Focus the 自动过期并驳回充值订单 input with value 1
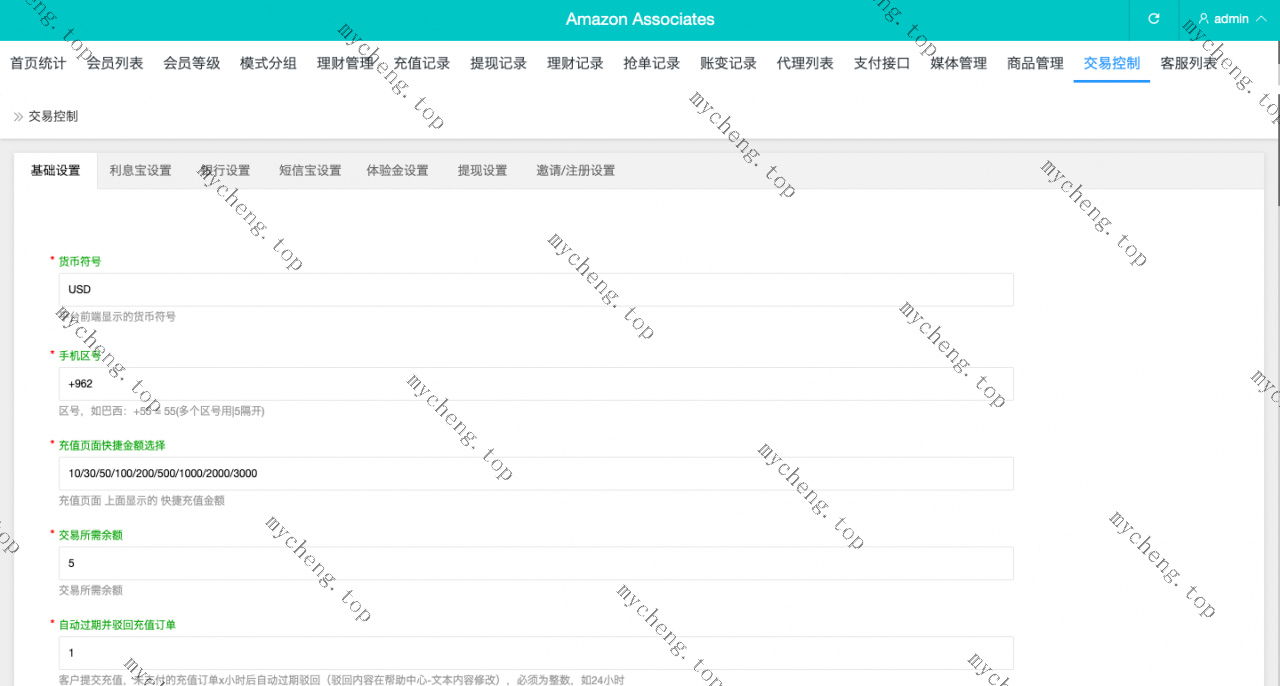 (x=536, y=653)
